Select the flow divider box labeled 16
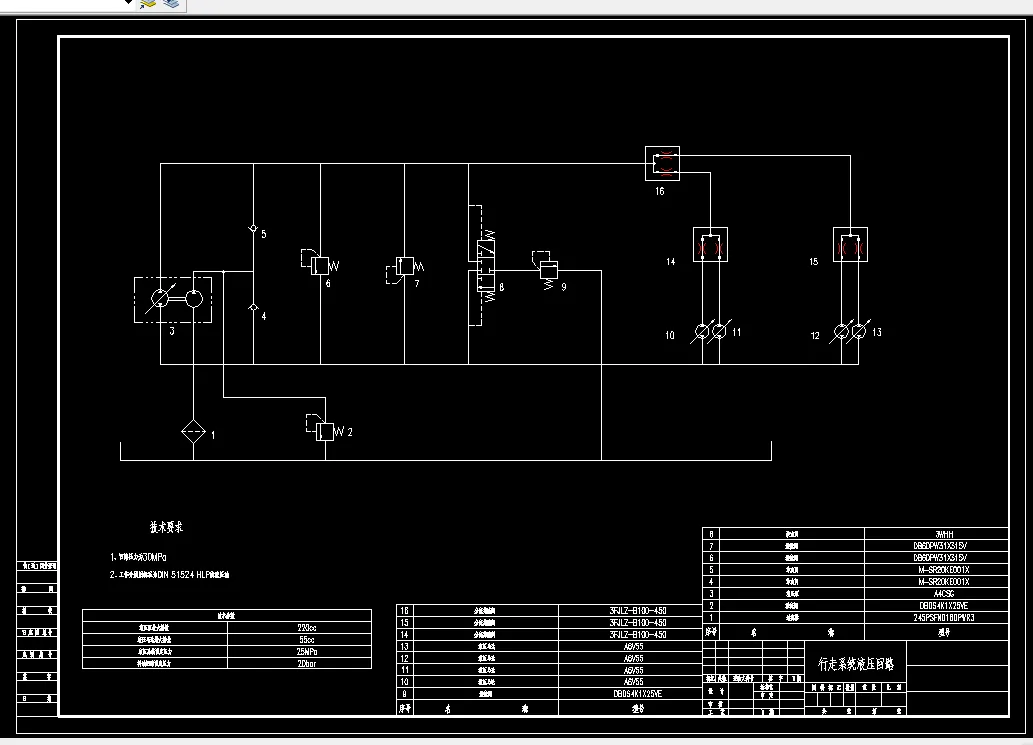The height and width of the screenshot is (745, 1033). point(662,163)
